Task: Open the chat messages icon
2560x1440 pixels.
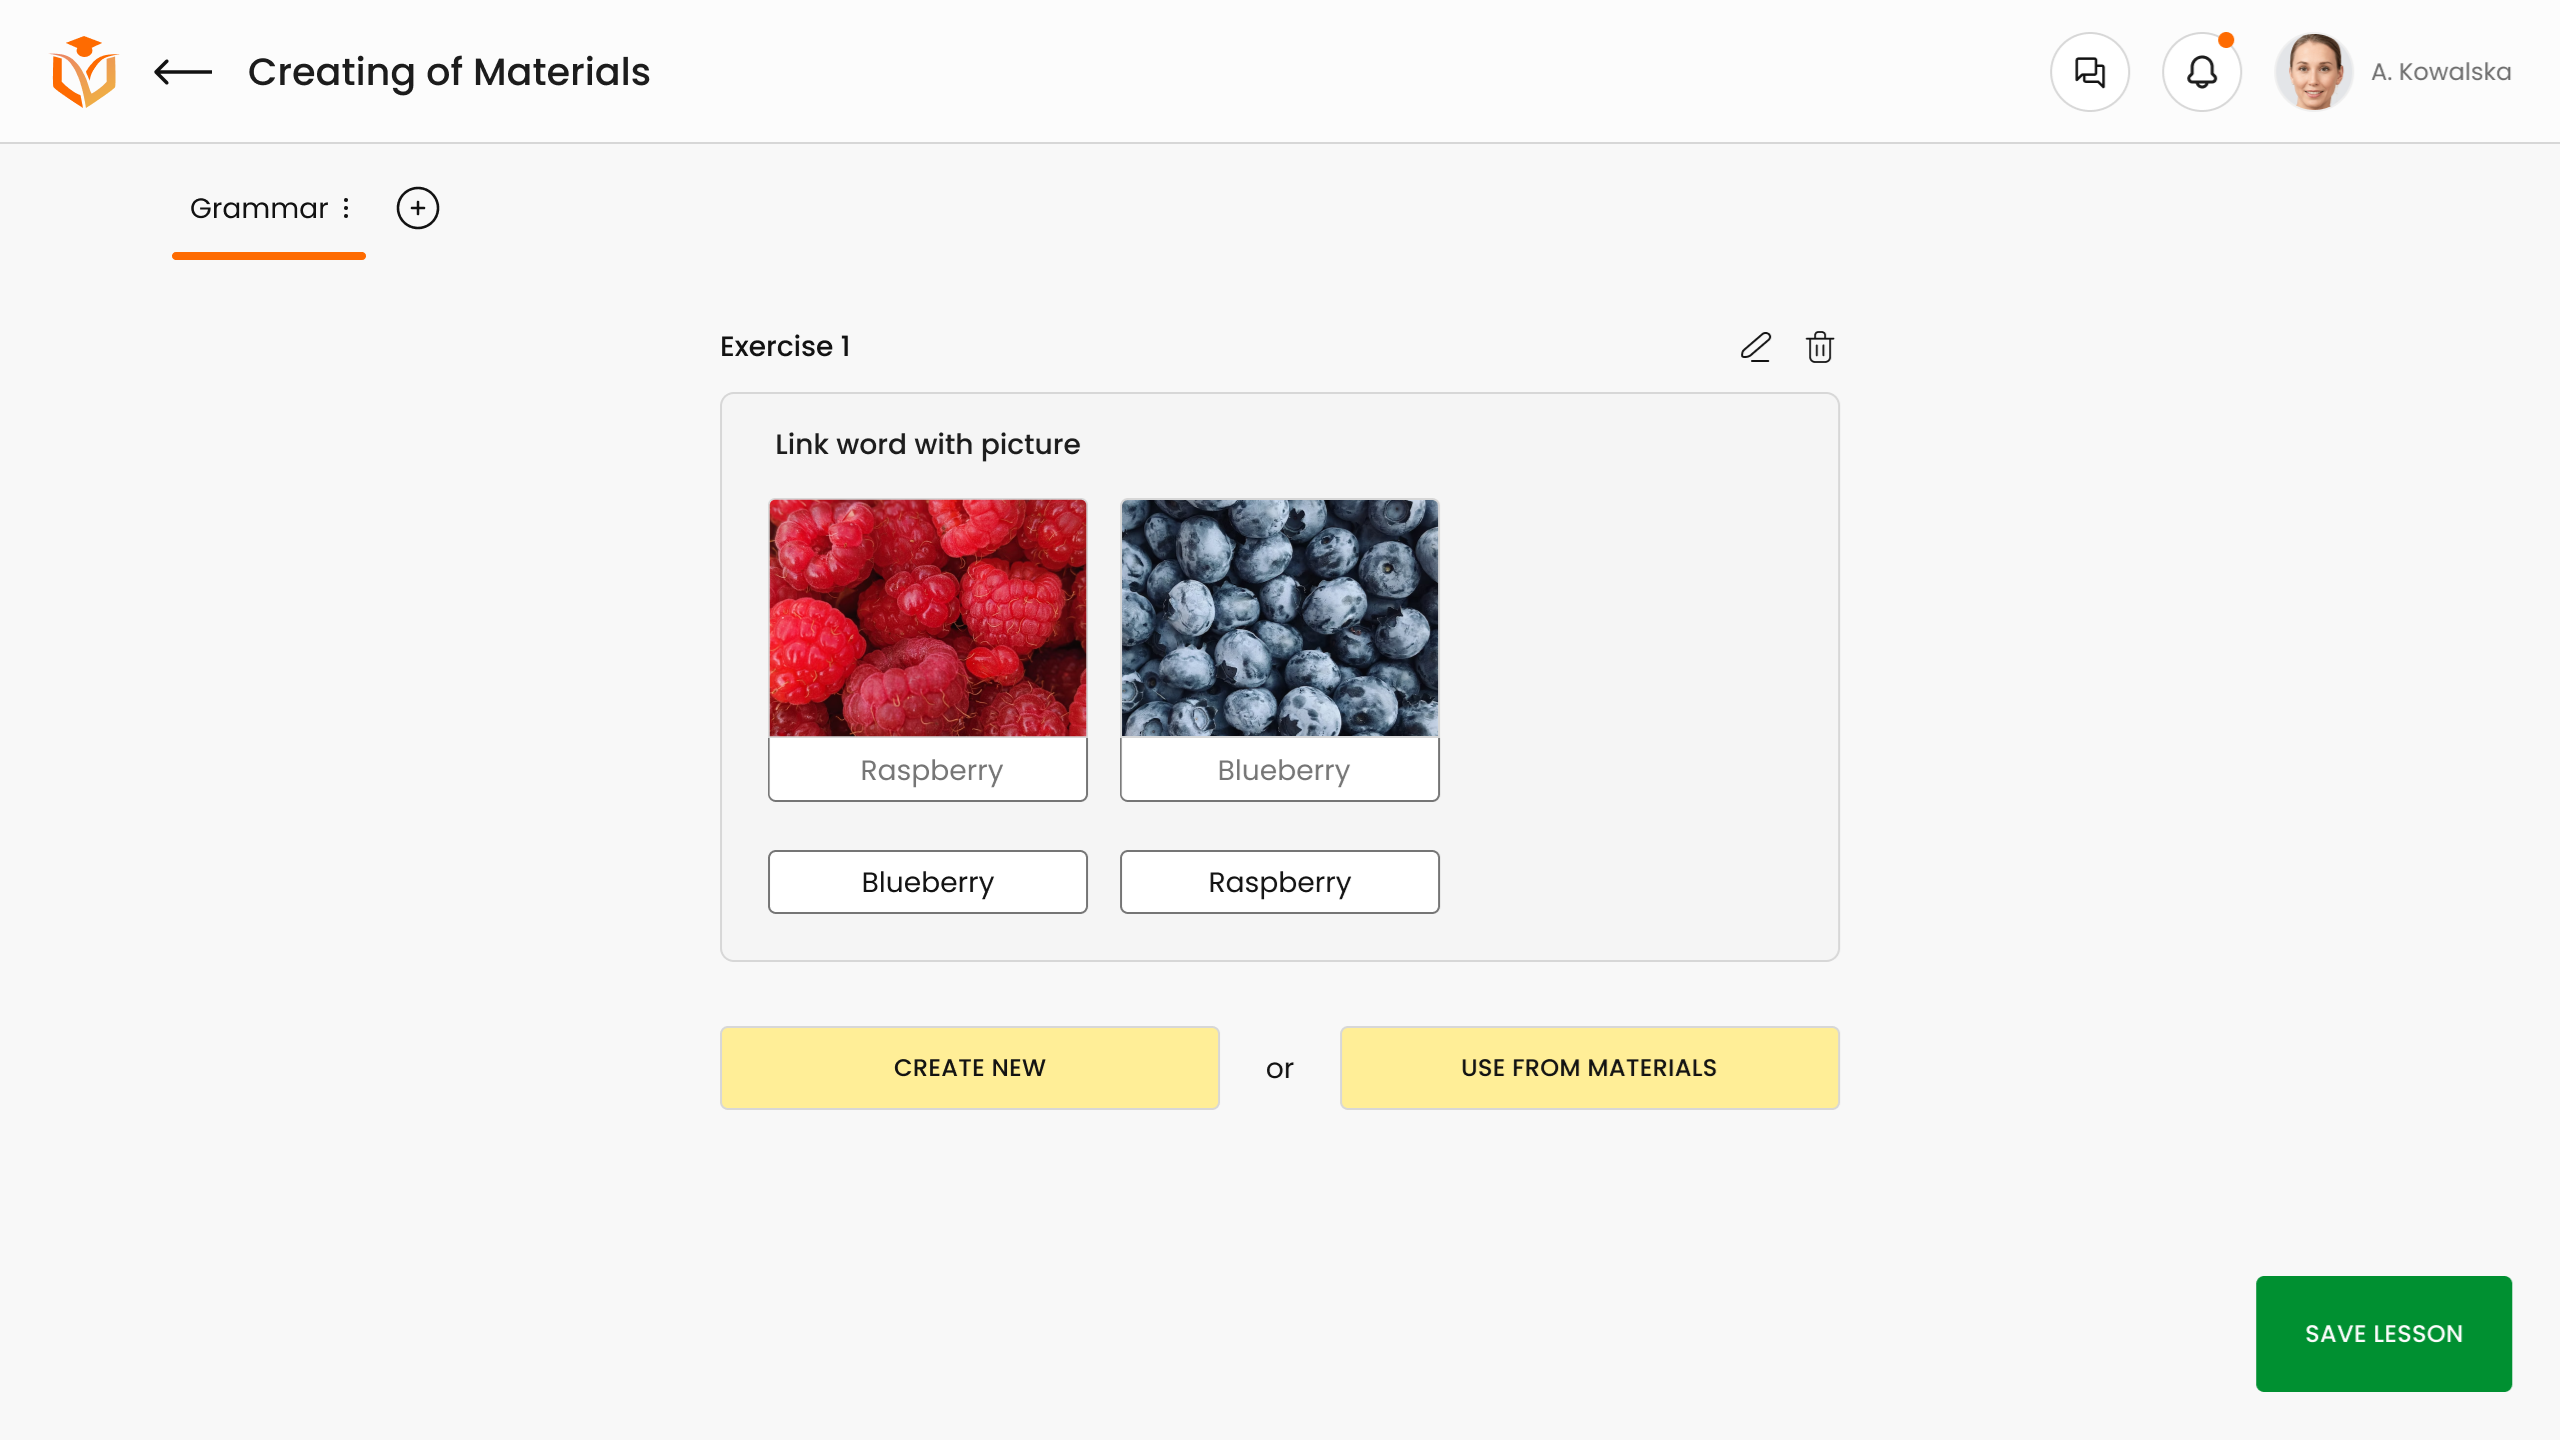Action: click(2090, 72)
